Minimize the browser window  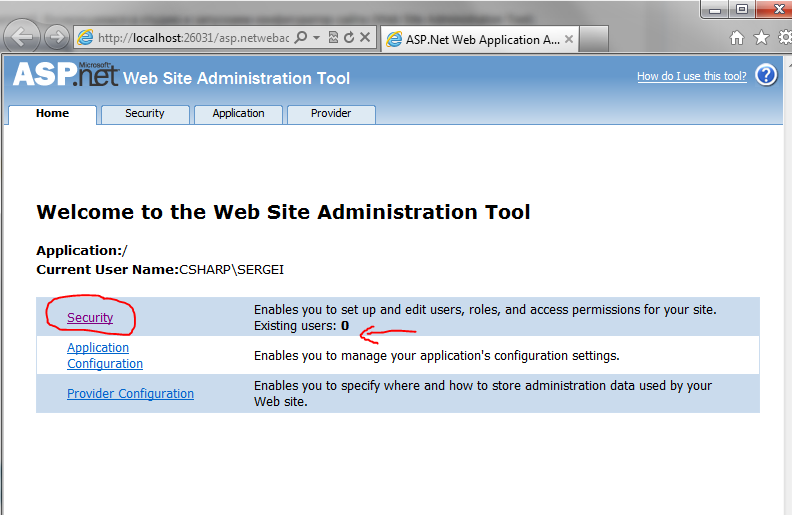click(715, 10)
